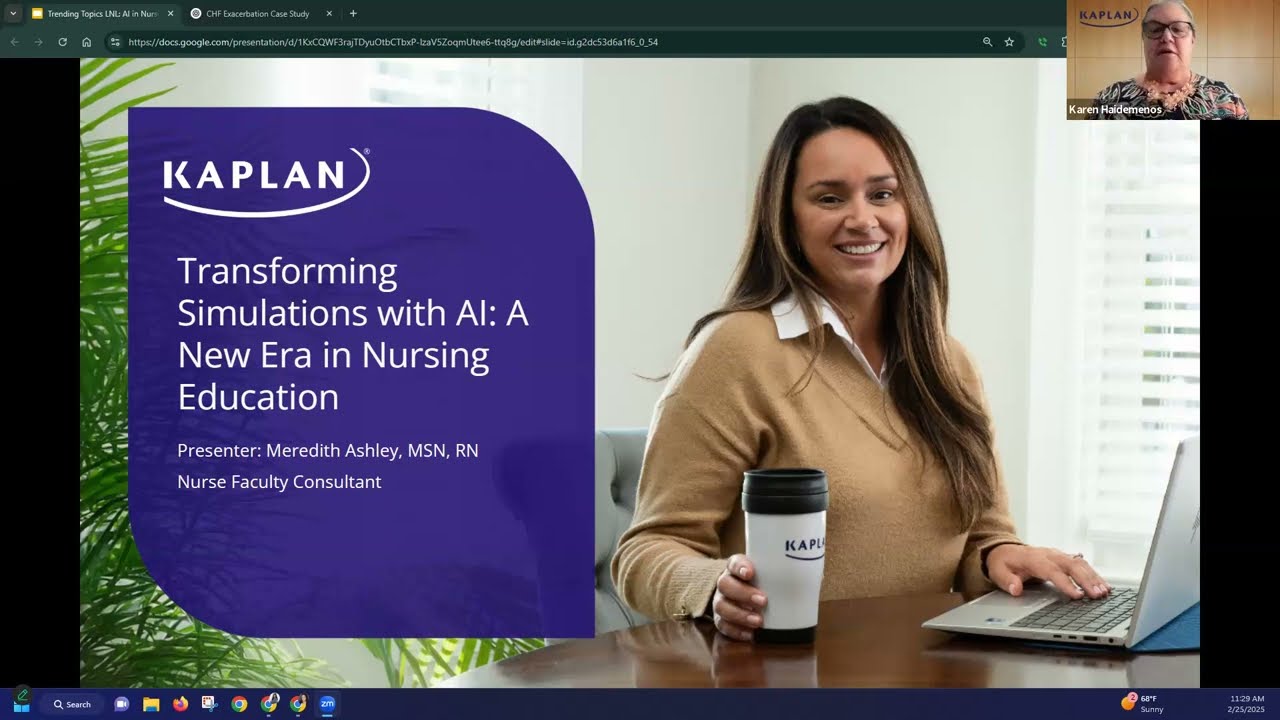
Task: Open the zoom magnifier in address bar
Action: click(x=987, y=42)
